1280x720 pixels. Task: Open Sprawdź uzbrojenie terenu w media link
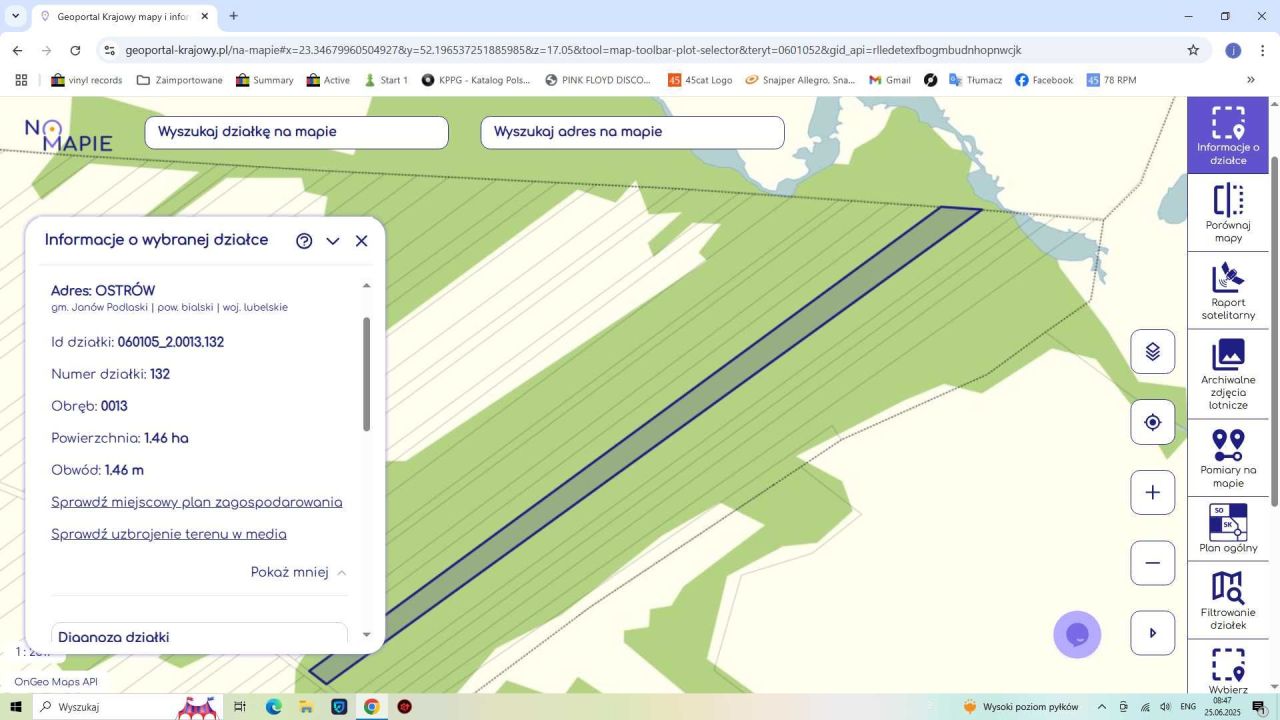(169, 535)
